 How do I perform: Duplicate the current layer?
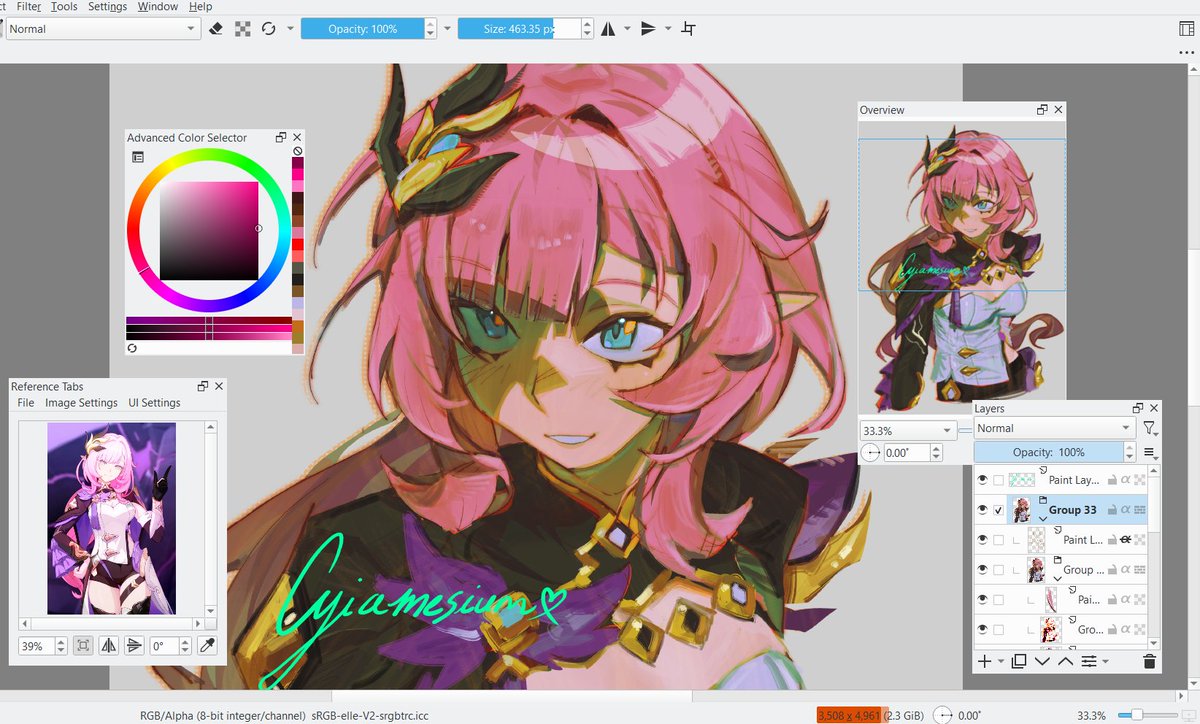coord(1019,661)
